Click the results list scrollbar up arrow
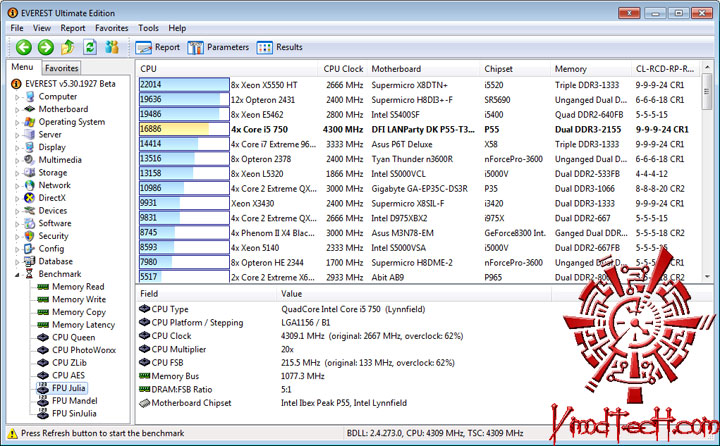This screenshot has width=720, height=446. (x=707, y=68)
